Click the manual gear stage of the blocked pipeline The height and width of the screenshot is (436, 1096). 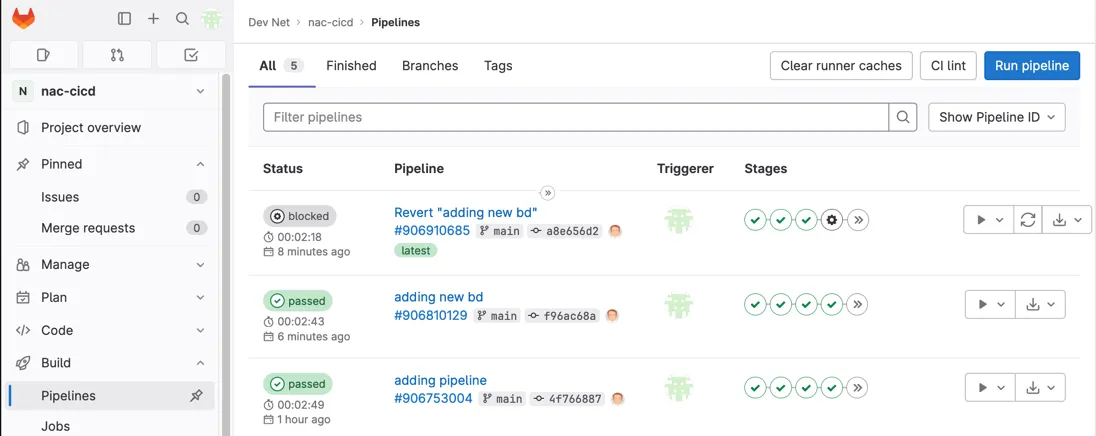pos(831,220)
